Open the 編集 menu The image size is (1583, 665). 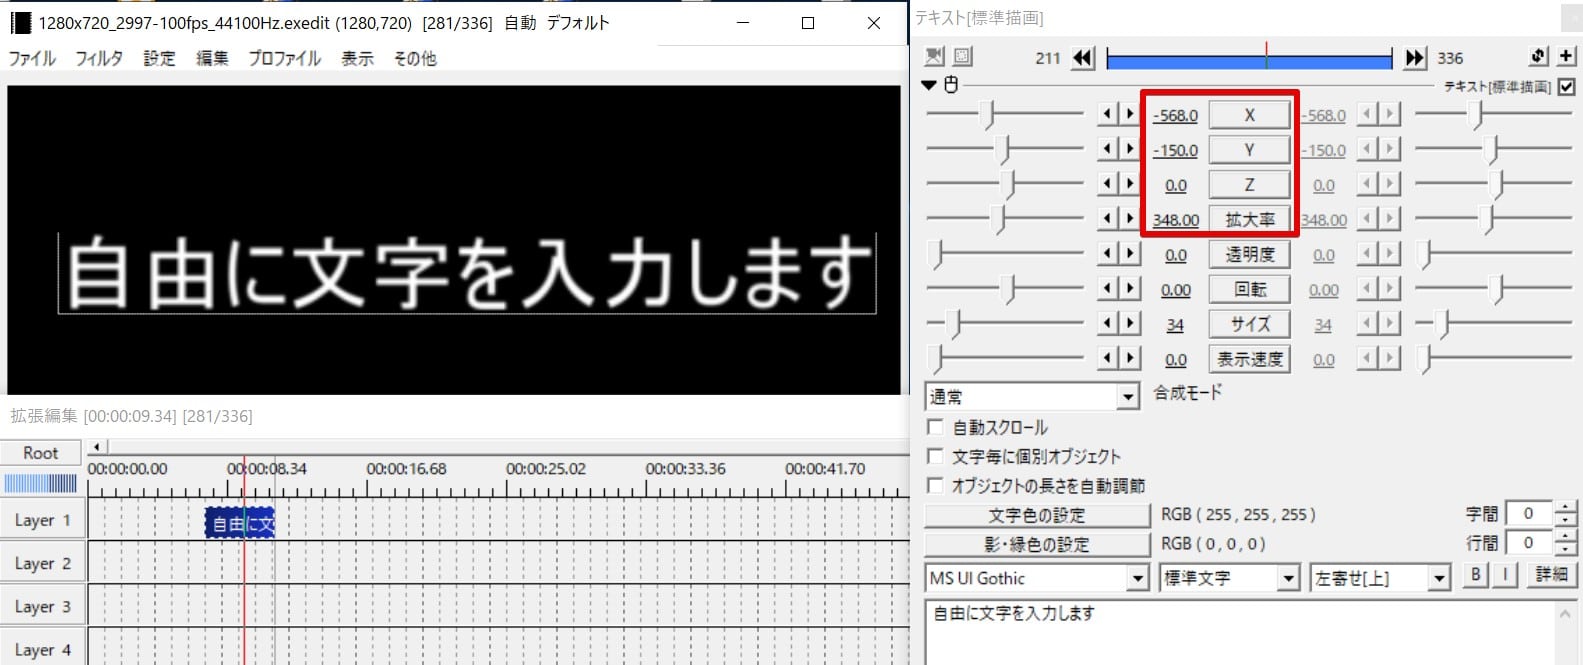[x=212, y=58]
